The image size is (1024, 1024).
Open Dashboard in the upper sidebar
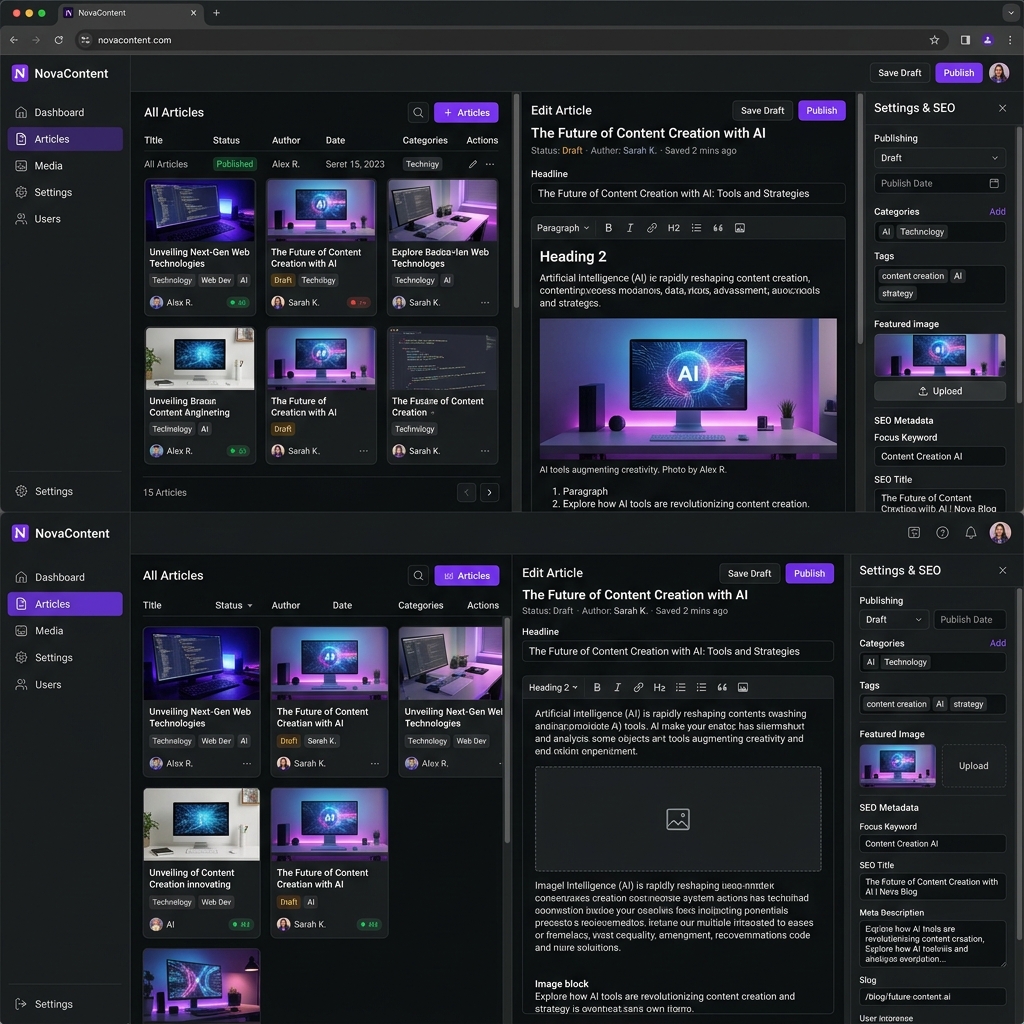pos(65,112)
